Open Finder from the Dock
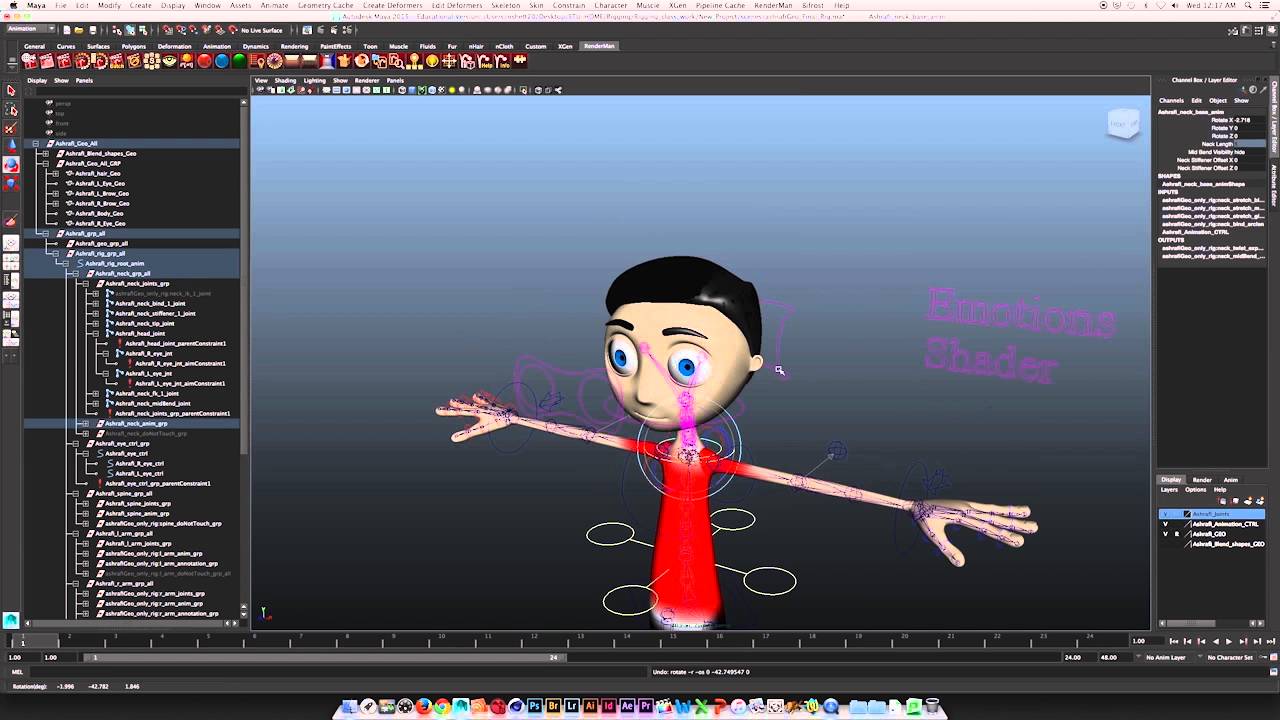This screenshot has width=1280, height=720. pos(349,707)
